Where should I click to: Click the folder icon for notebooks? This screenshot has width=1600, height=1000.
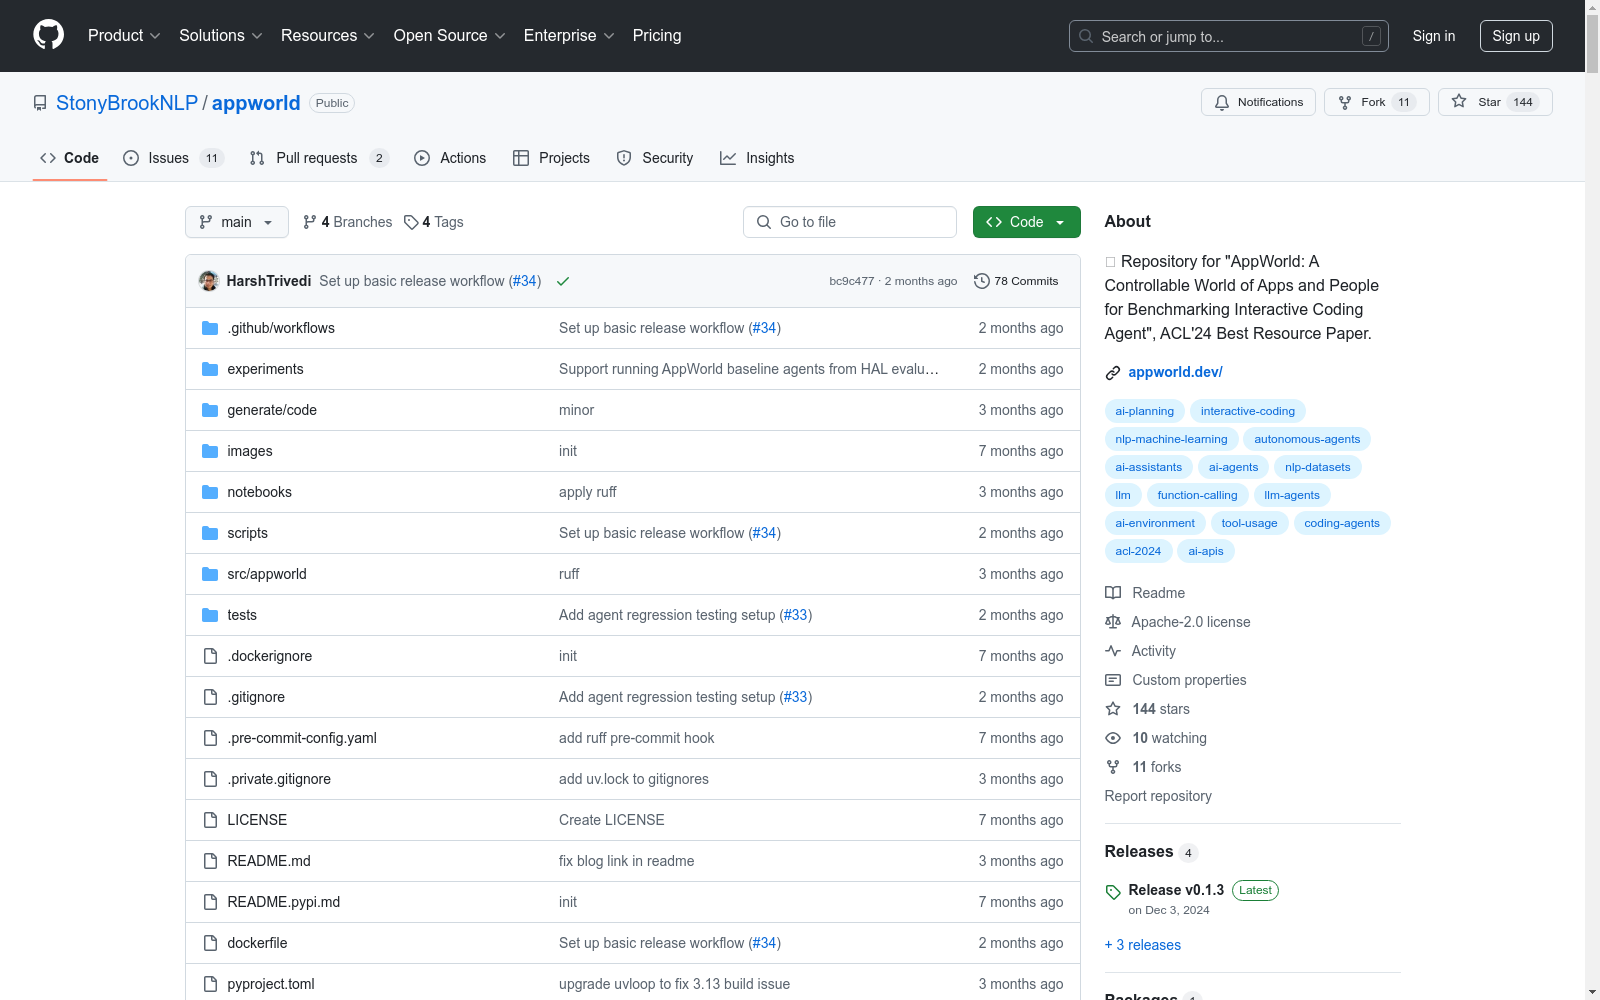click(210, 492)
